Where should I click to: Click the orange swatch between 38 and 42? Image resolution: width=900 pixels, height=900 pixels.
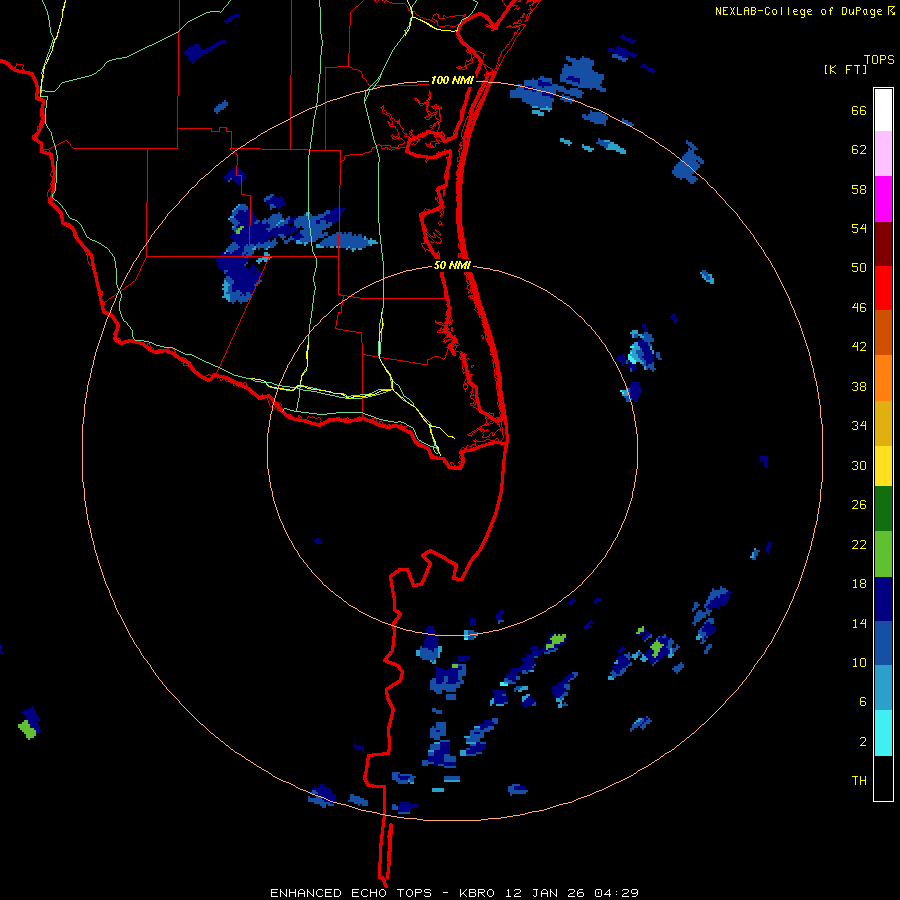tap(883, 378)
